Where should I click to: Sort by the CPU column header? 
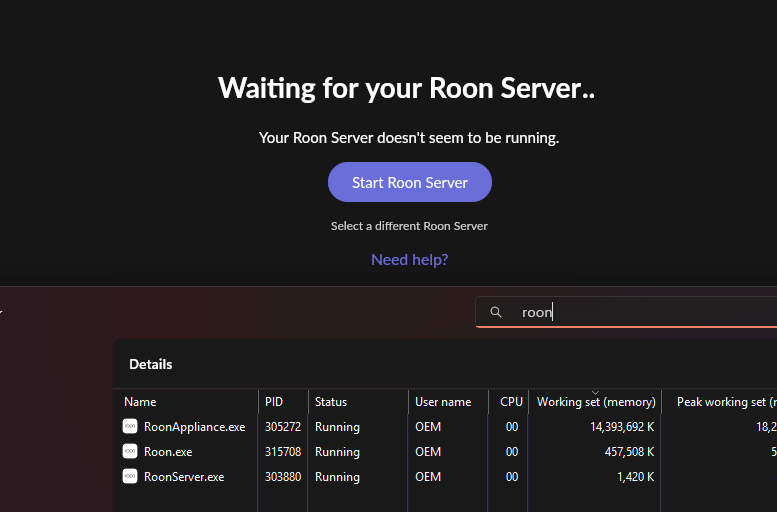[511, 402]
